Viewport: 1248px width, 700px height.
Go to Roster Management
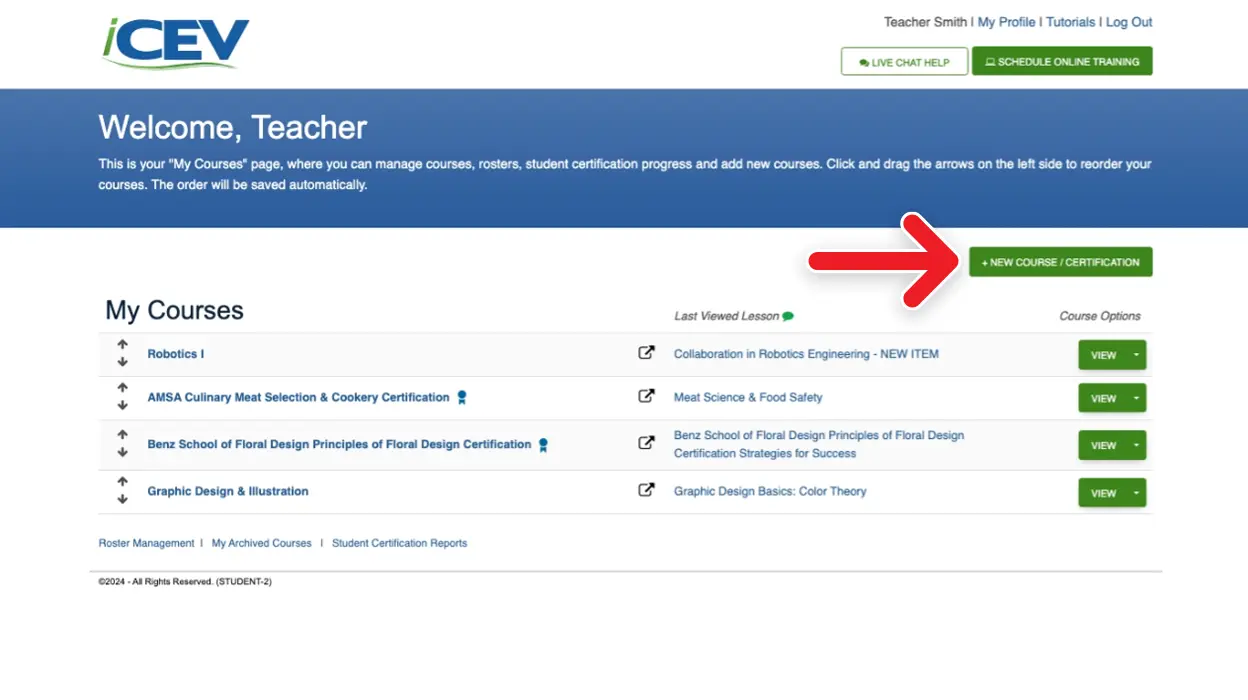146,543
